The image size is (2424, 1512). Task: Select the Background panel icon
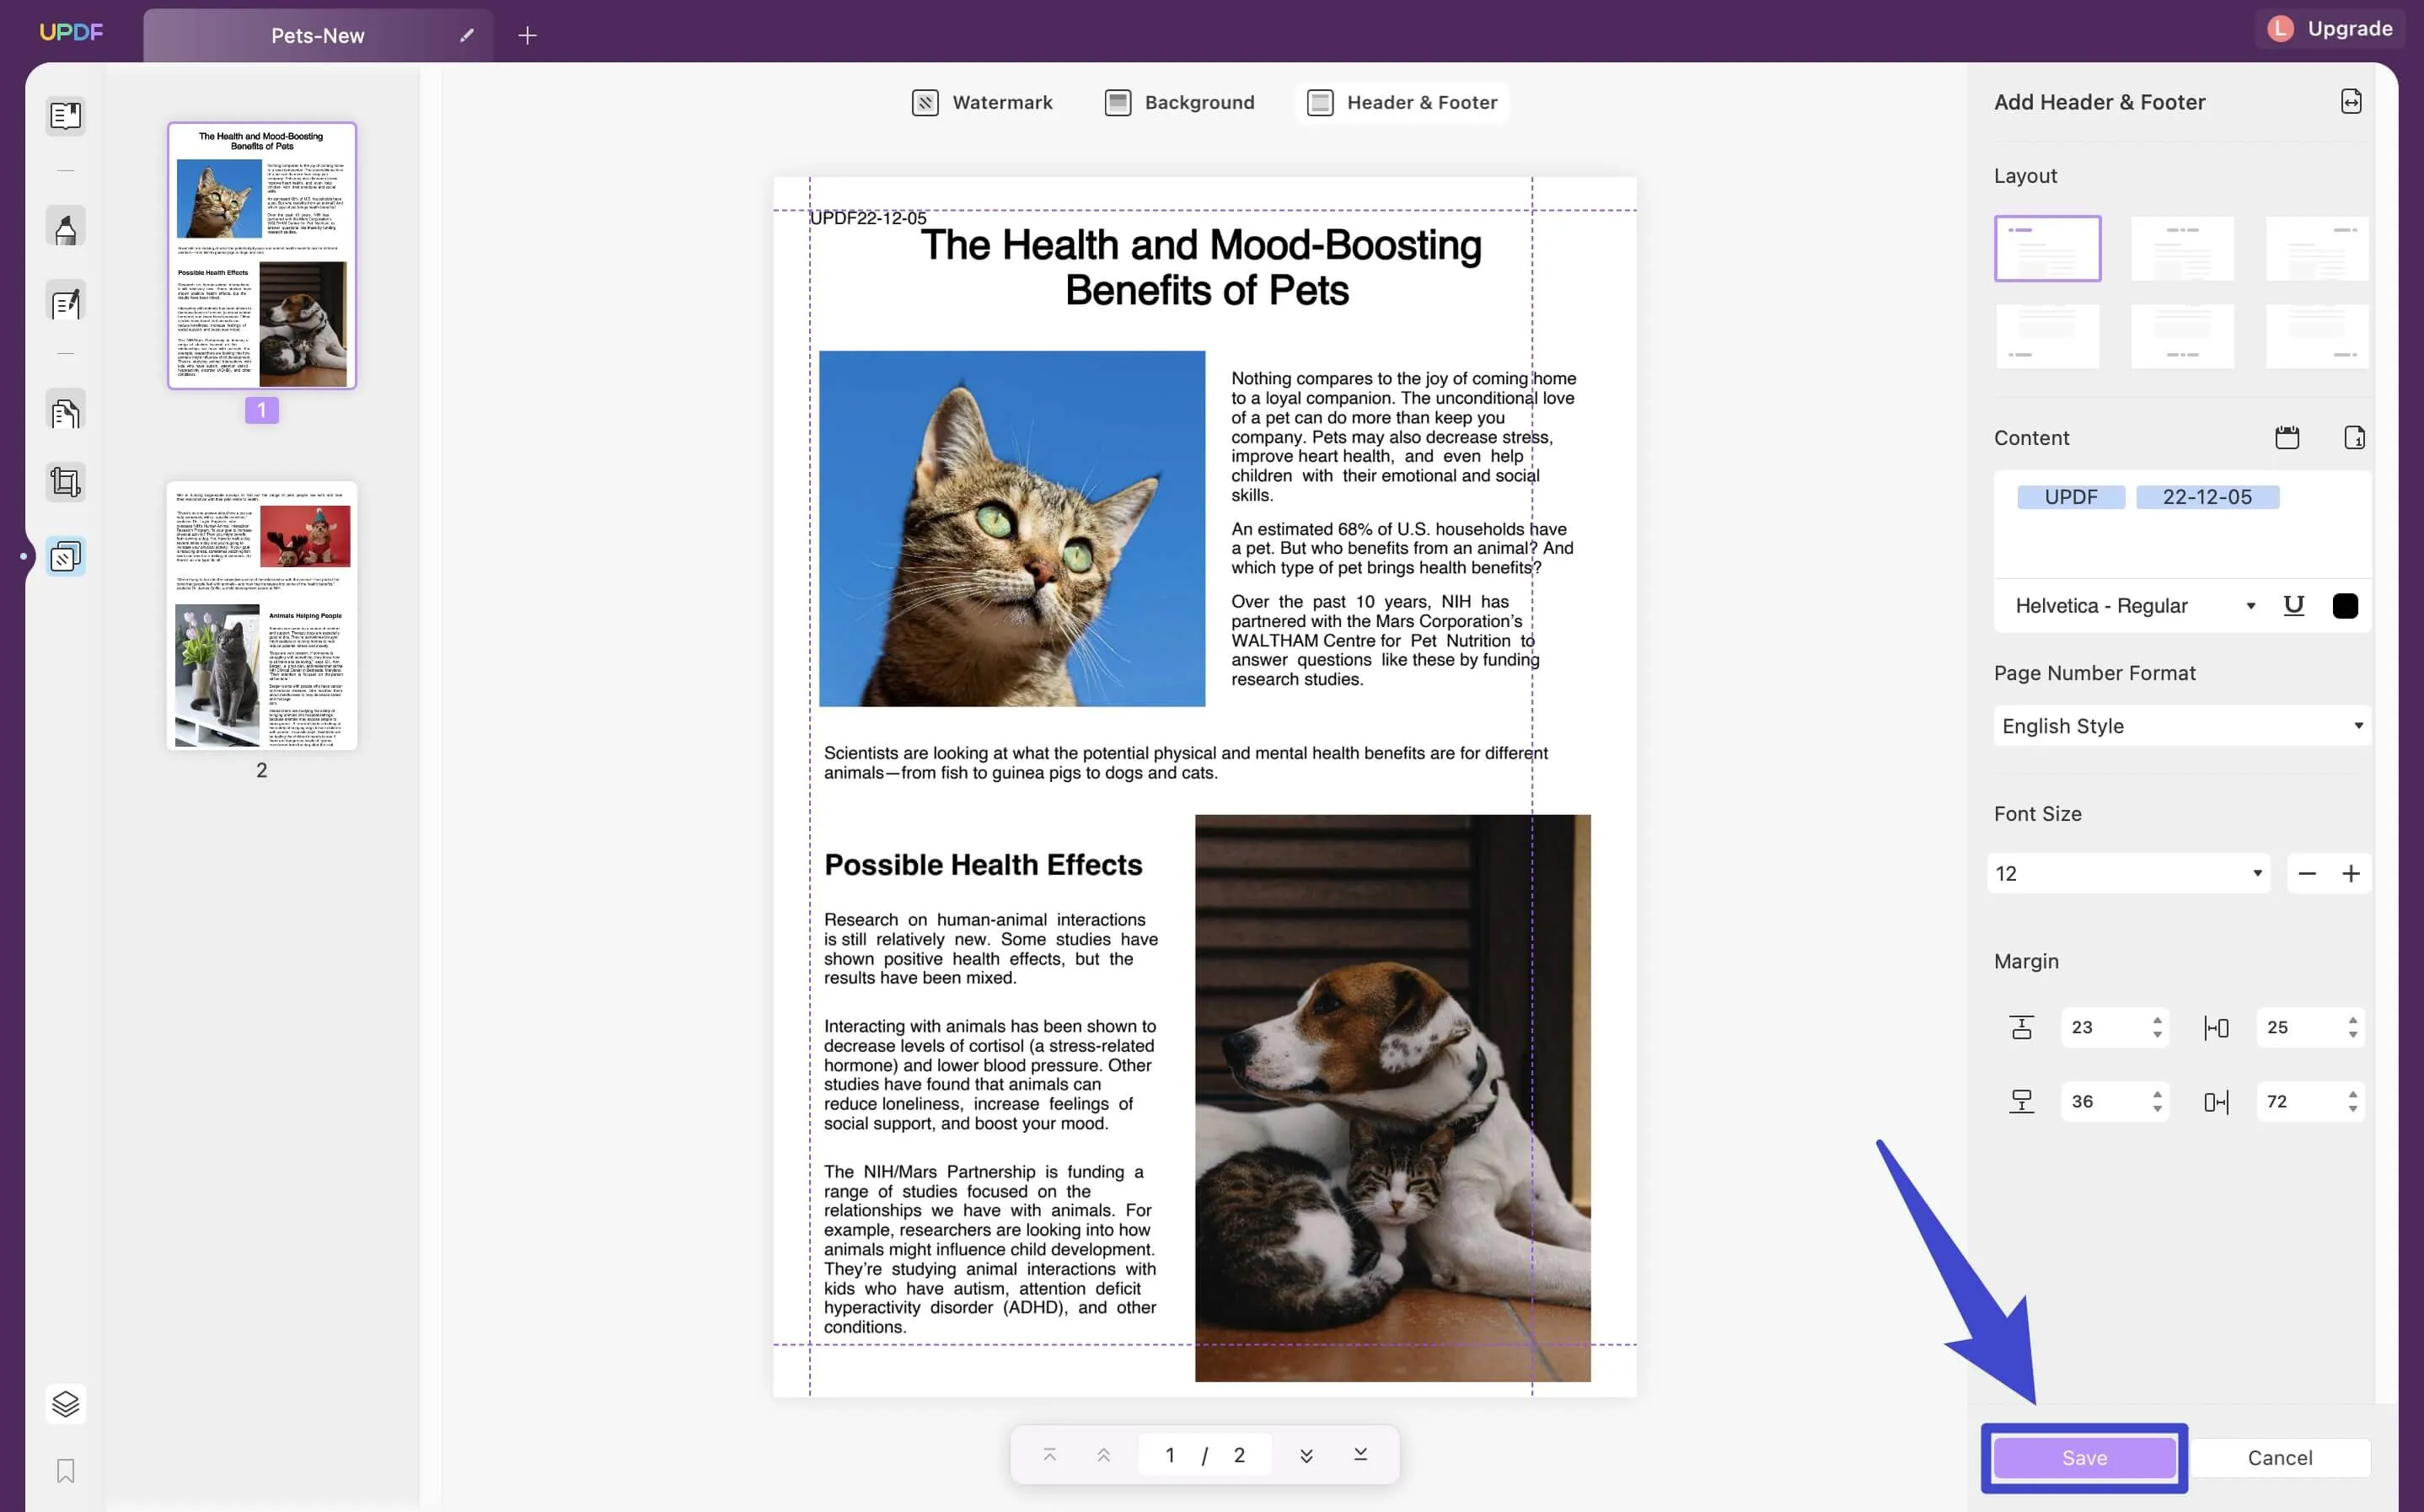coord(1118,103)
